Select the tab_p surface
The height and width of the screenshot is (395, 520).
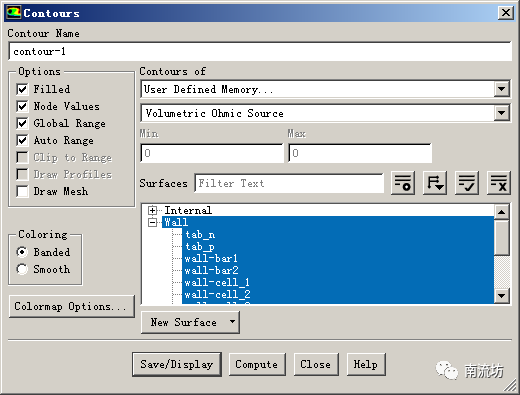tap(200, 247)
